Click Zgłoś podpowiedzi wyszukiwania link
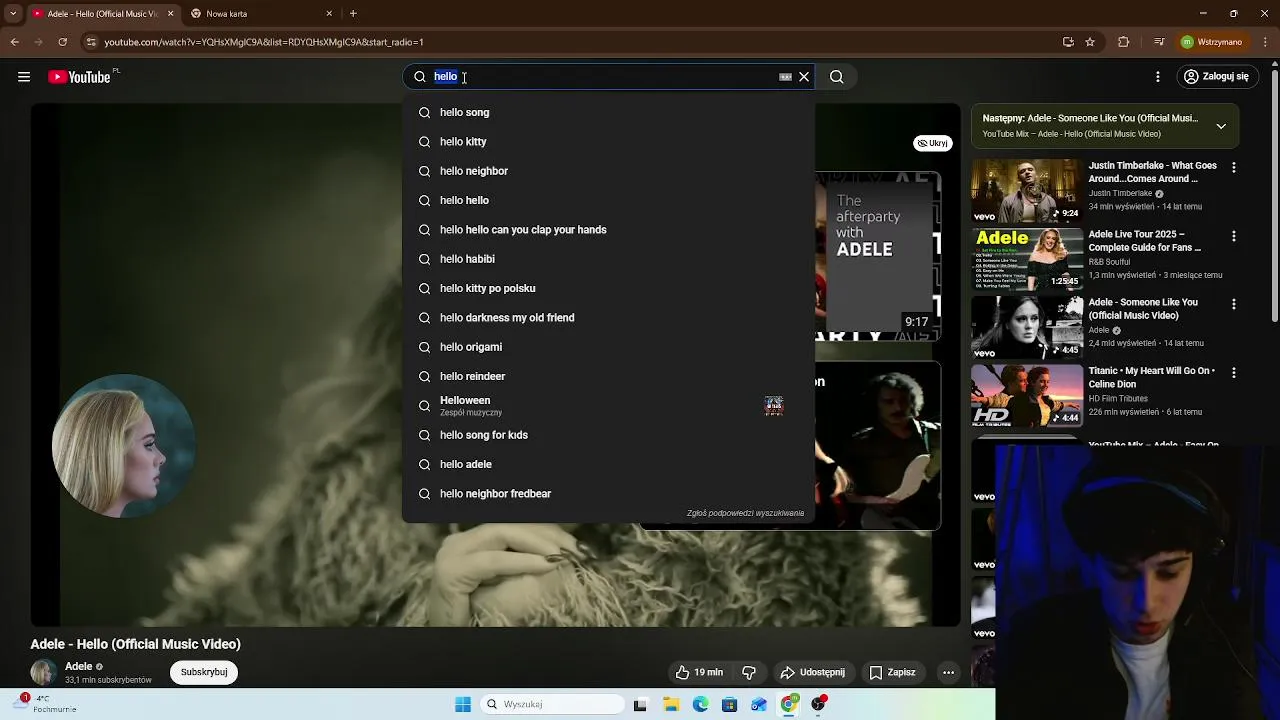The image size is (1280, 720). pyautogui.click(x=745, y=513)
